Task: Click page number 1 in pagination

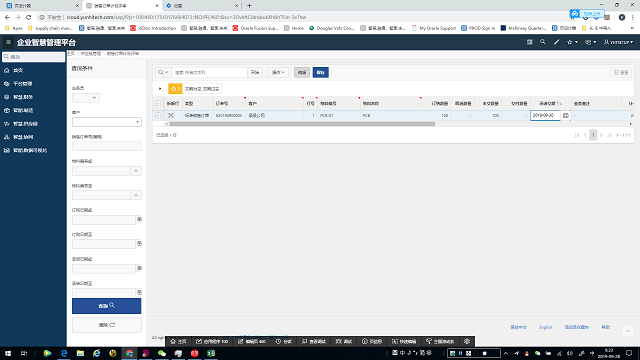Action: [593, 135]
